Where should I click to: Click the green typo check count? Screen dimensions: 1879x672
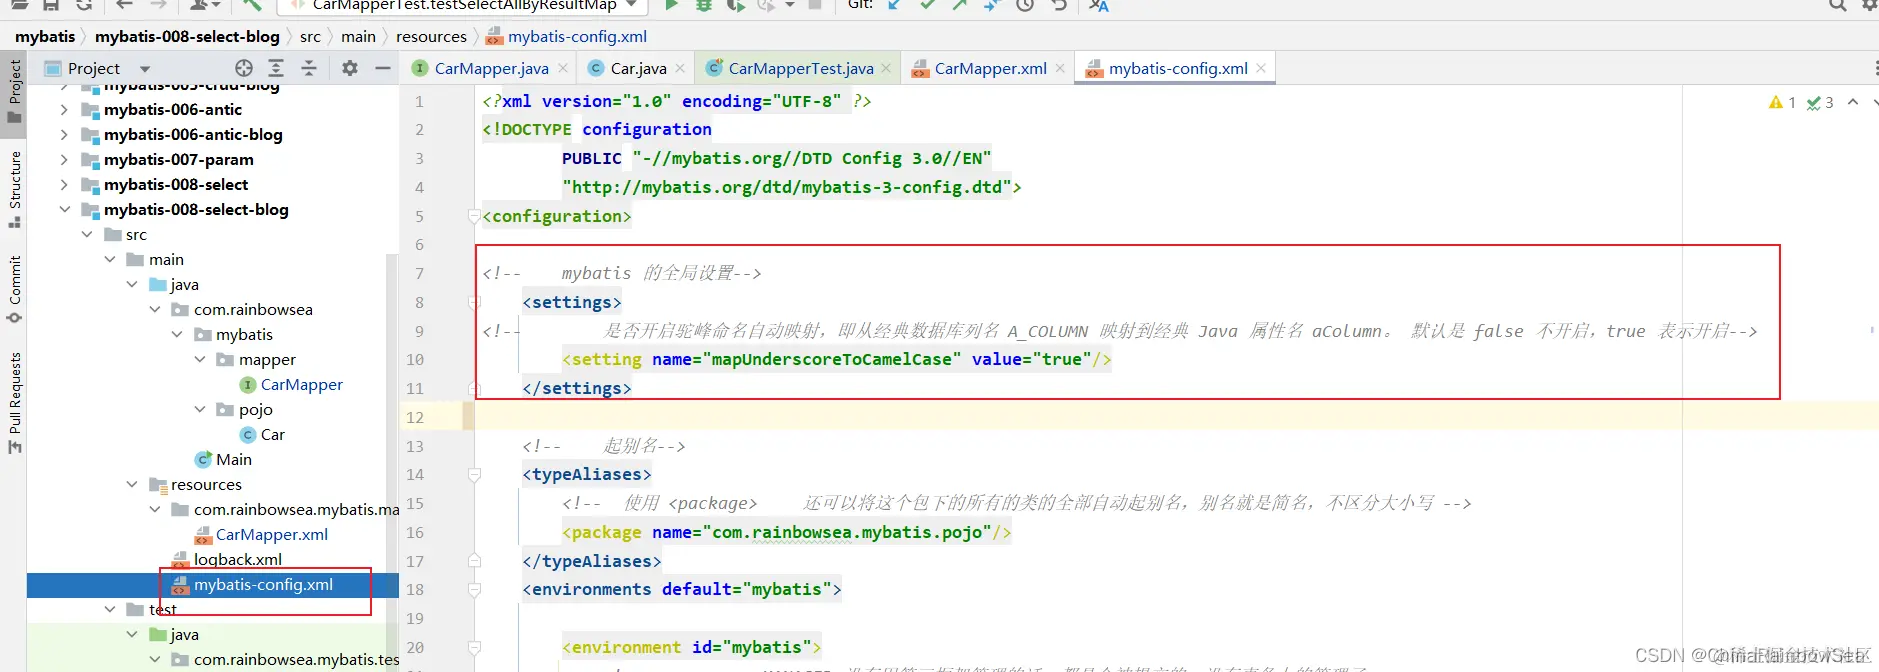pyautogui.click(x=1820, y=102)
